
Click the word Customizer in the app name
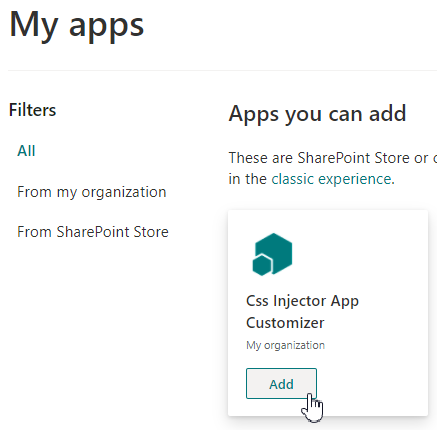(x=285, y=323)
